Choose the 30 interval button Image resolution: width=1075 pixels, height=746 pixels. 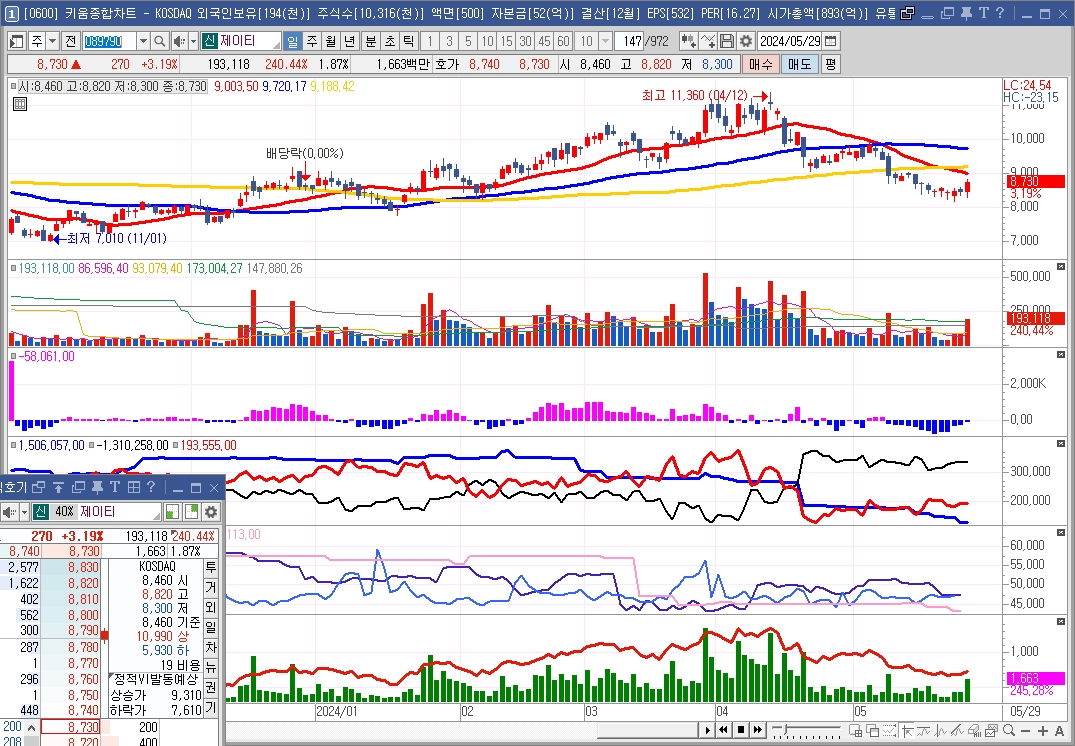pyautogui.click(x=525, y=41)
